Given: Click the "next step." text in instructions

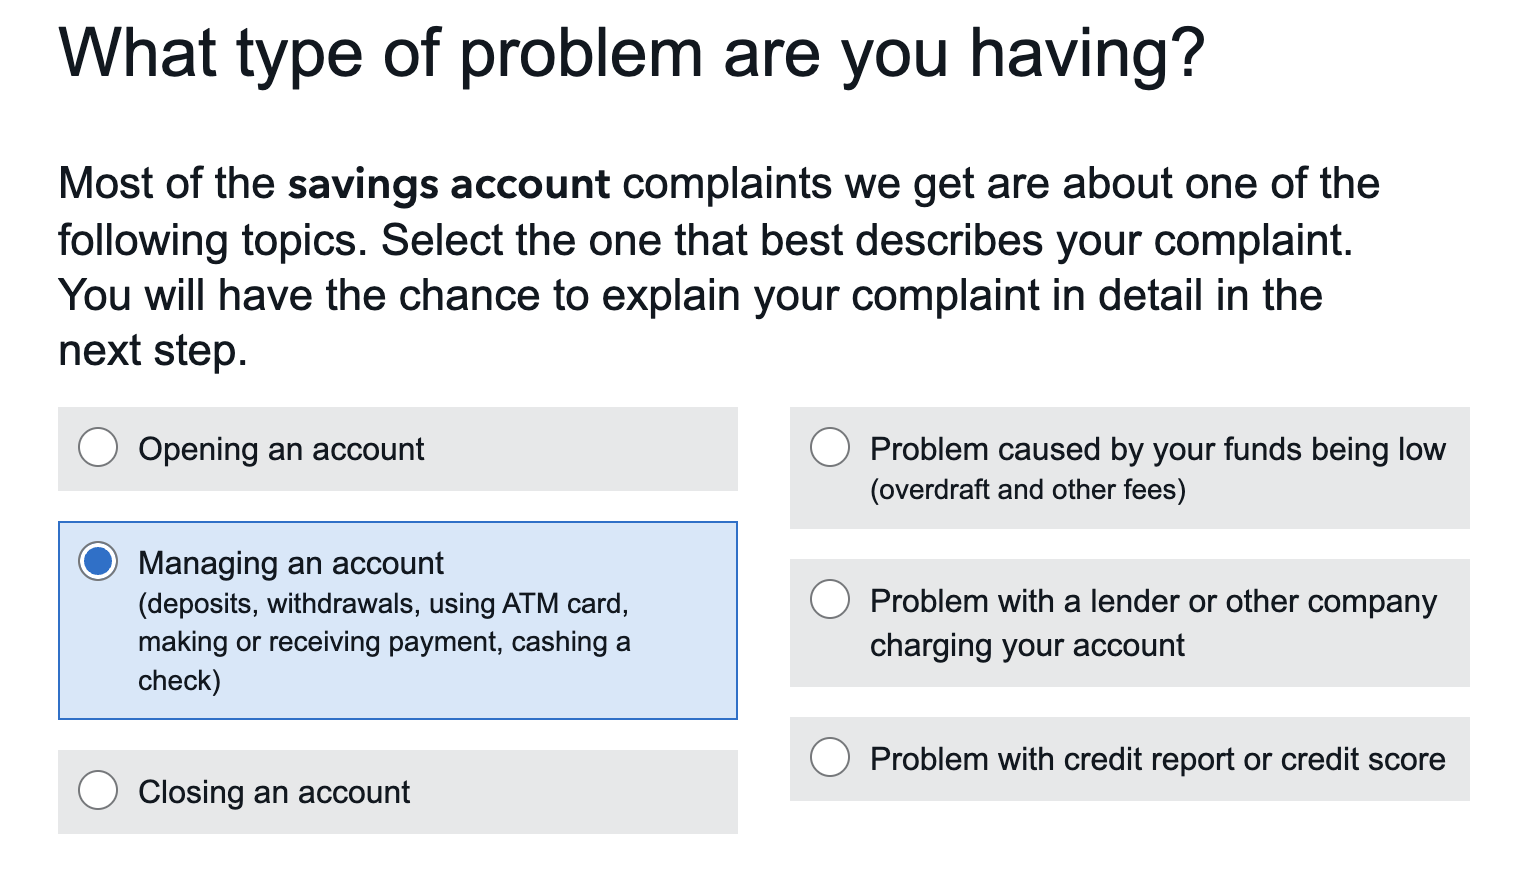Looking at the screenshot, I should (x=152, y=351).
